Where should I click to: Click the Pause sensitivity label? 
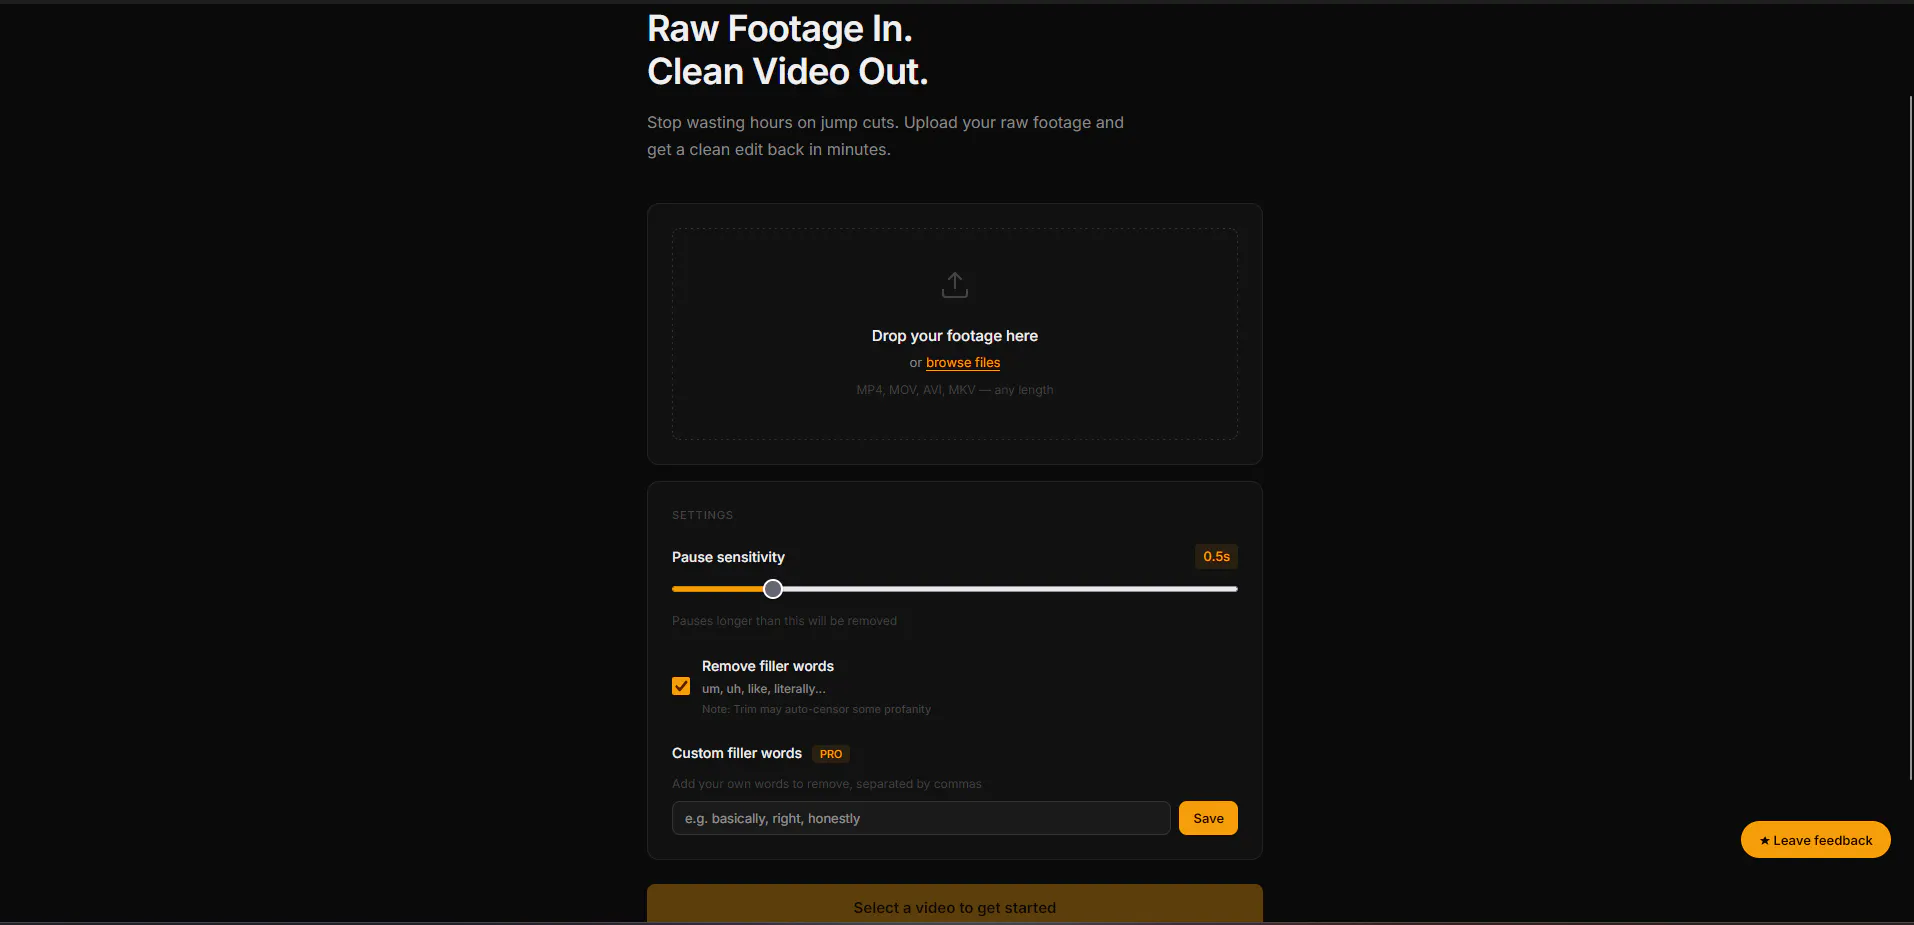point(728,557)
